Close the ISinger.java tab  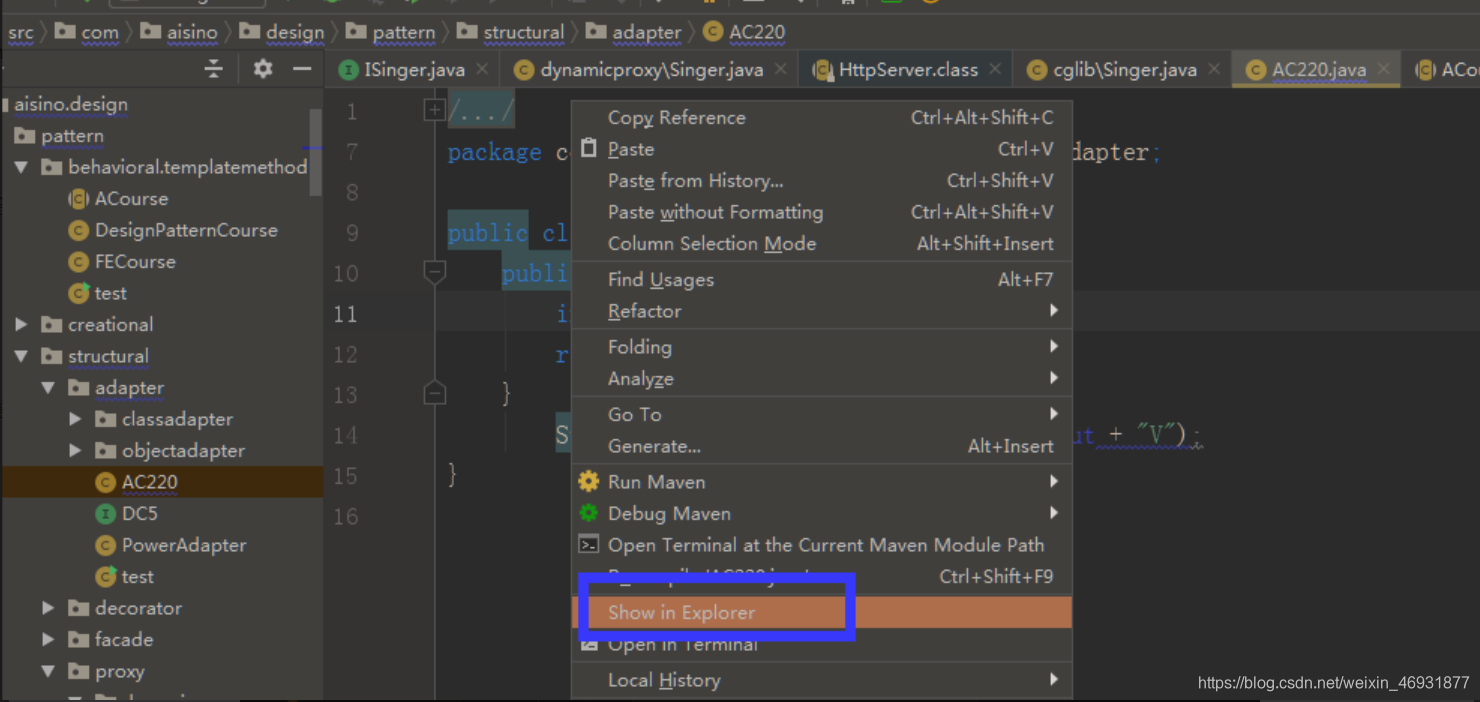pos(482,70)
